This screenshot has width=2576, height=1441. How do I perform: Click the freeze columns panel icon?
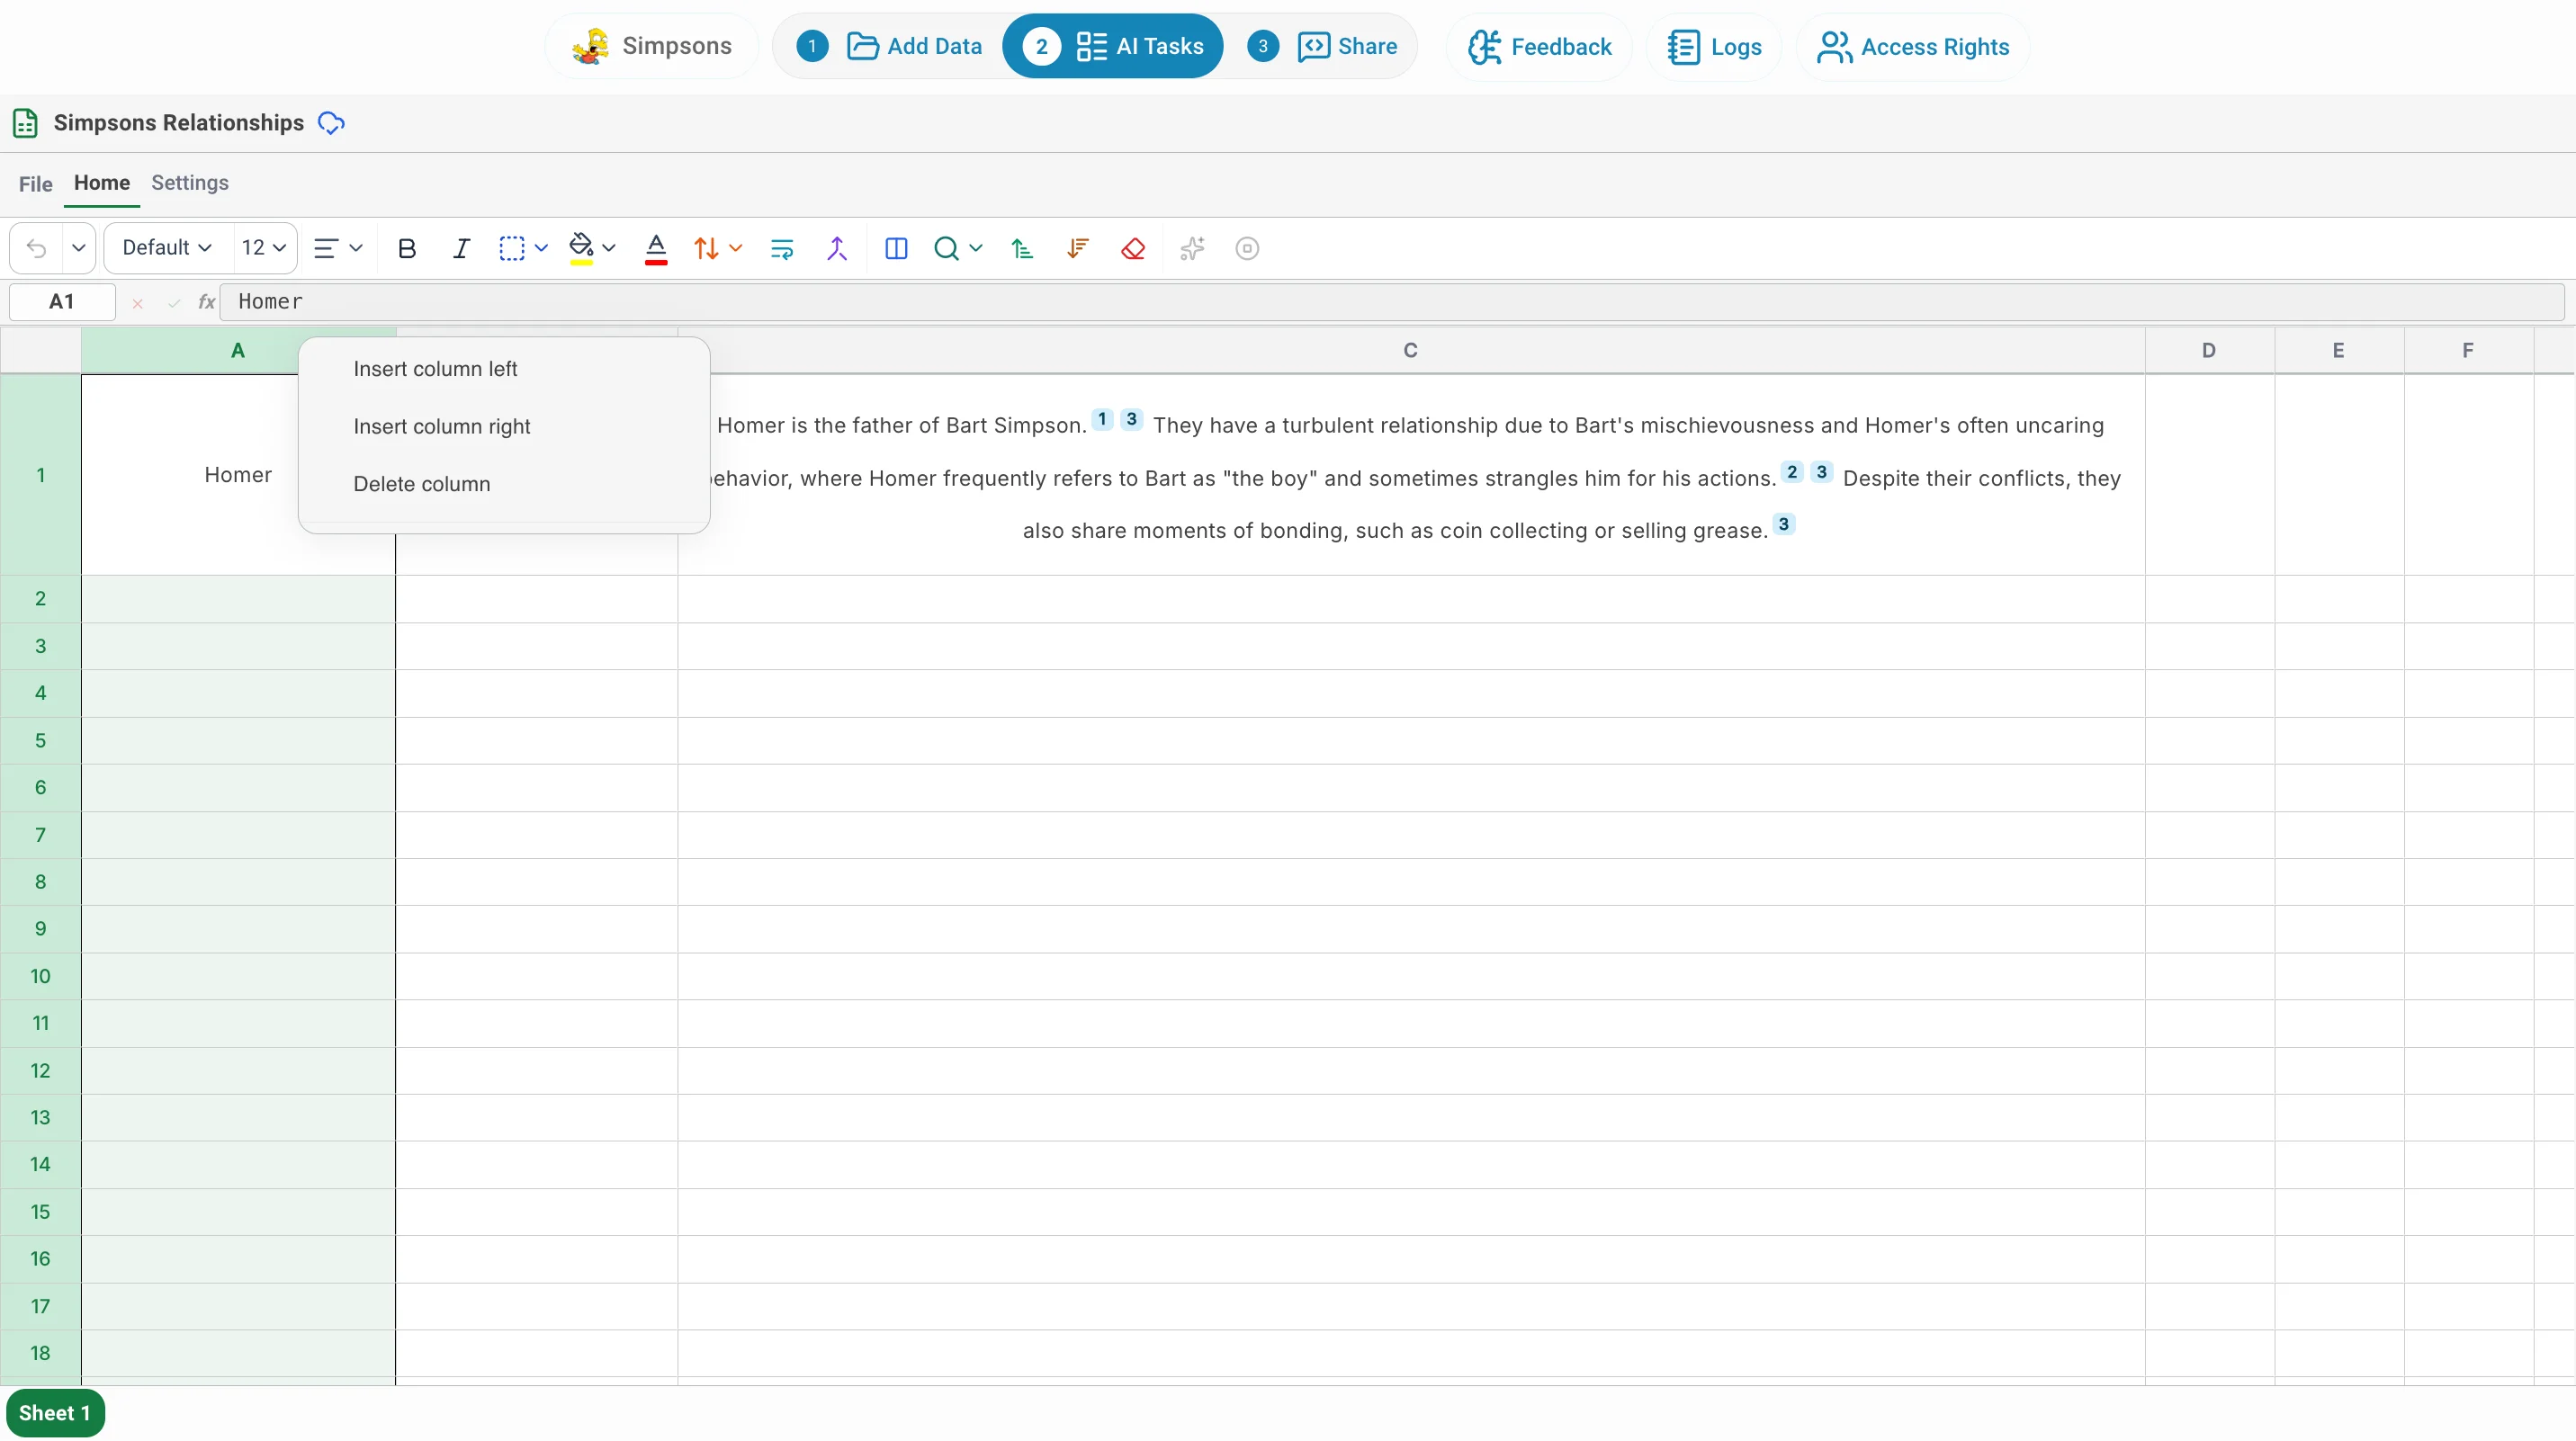[896, 248]
